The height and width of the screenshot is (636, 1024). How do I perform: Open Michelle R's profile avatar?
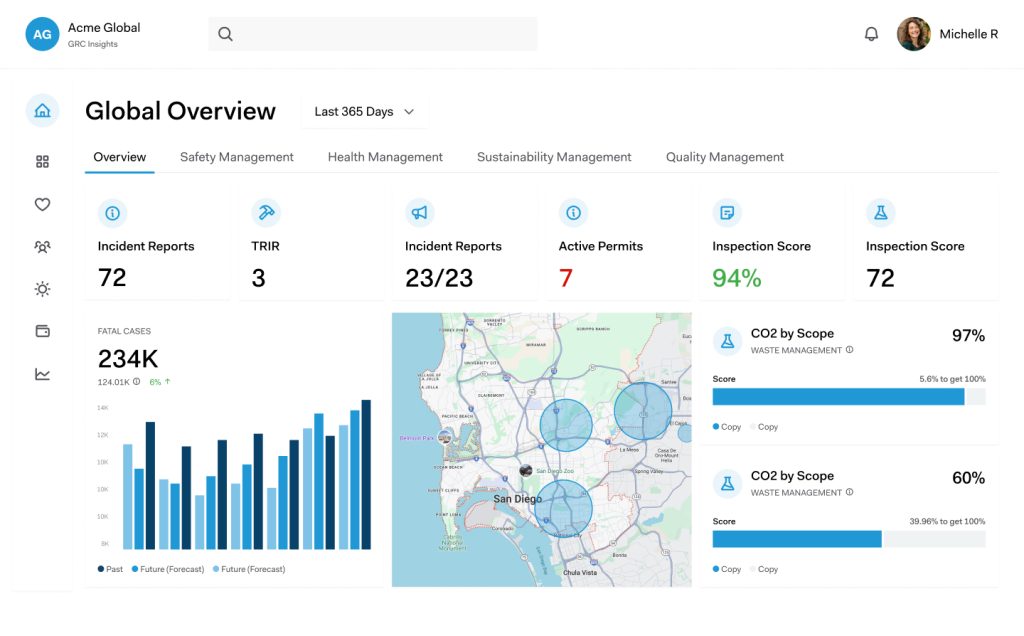tap(913, 33)
